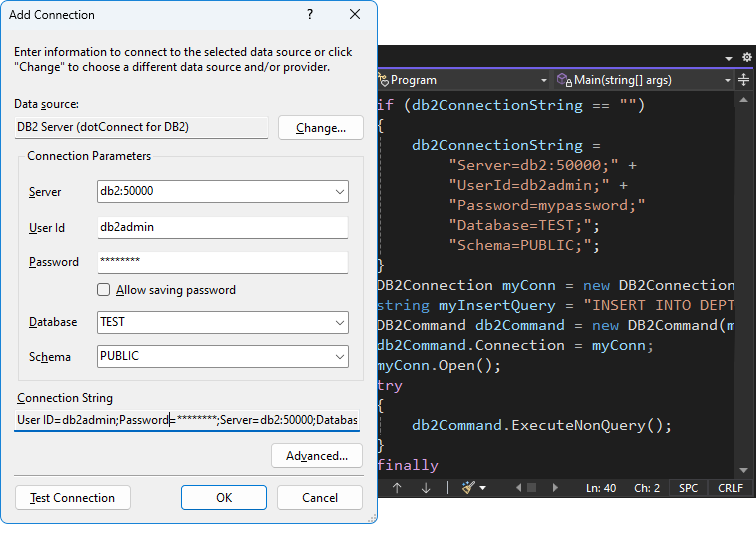Click the try keyword in code
This screenshot has width=756, height=541.
(390, 385)
